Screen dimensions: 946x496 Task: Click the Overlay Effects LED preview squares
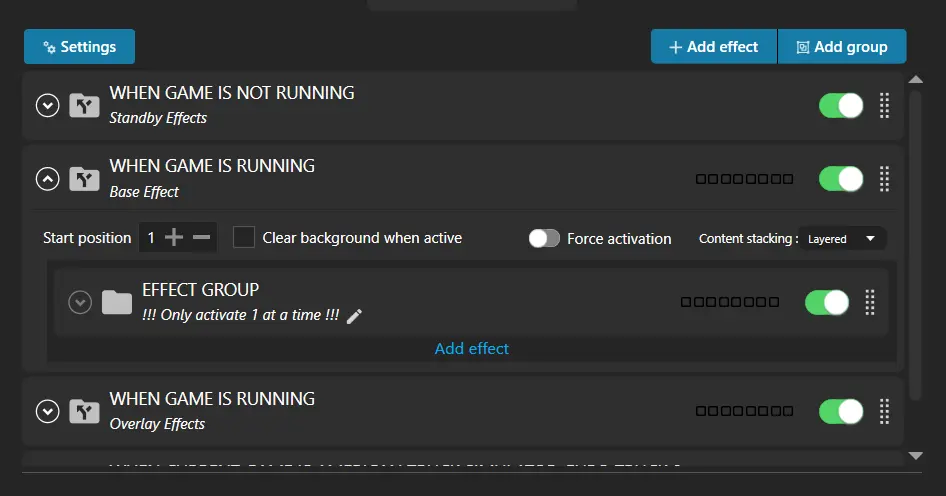coord(744,412)
